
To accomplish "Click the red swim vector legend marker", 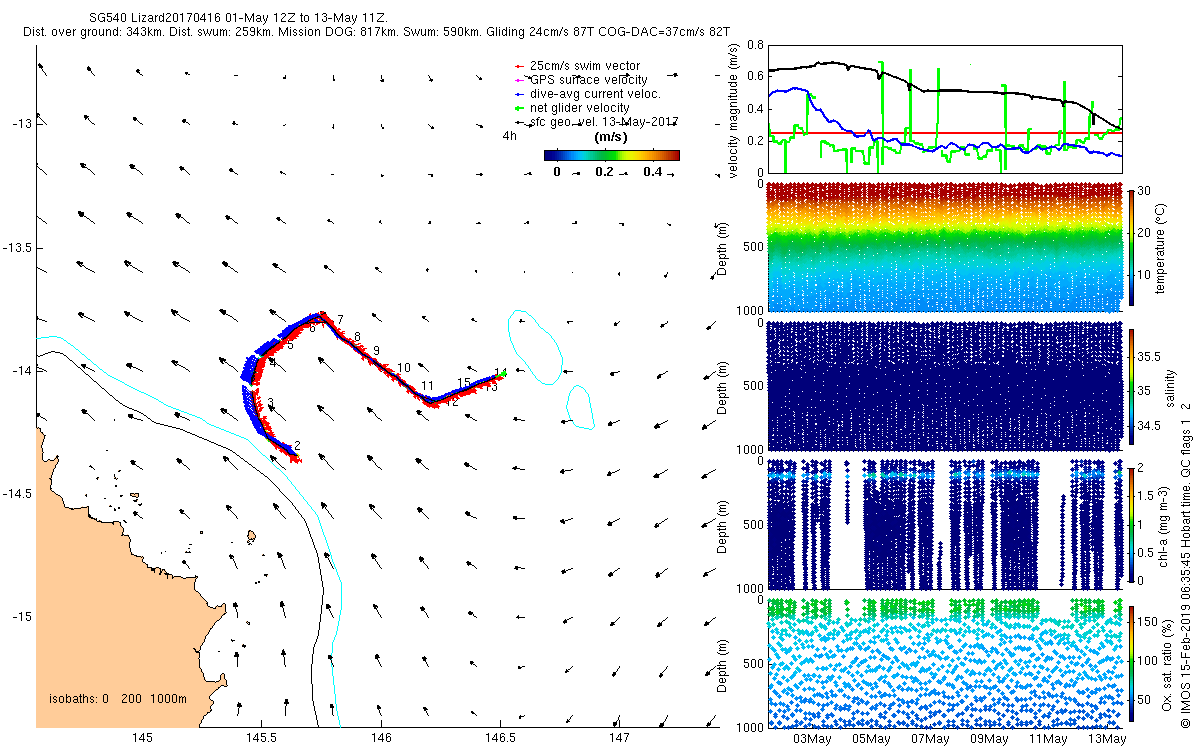I will [520, 67].
